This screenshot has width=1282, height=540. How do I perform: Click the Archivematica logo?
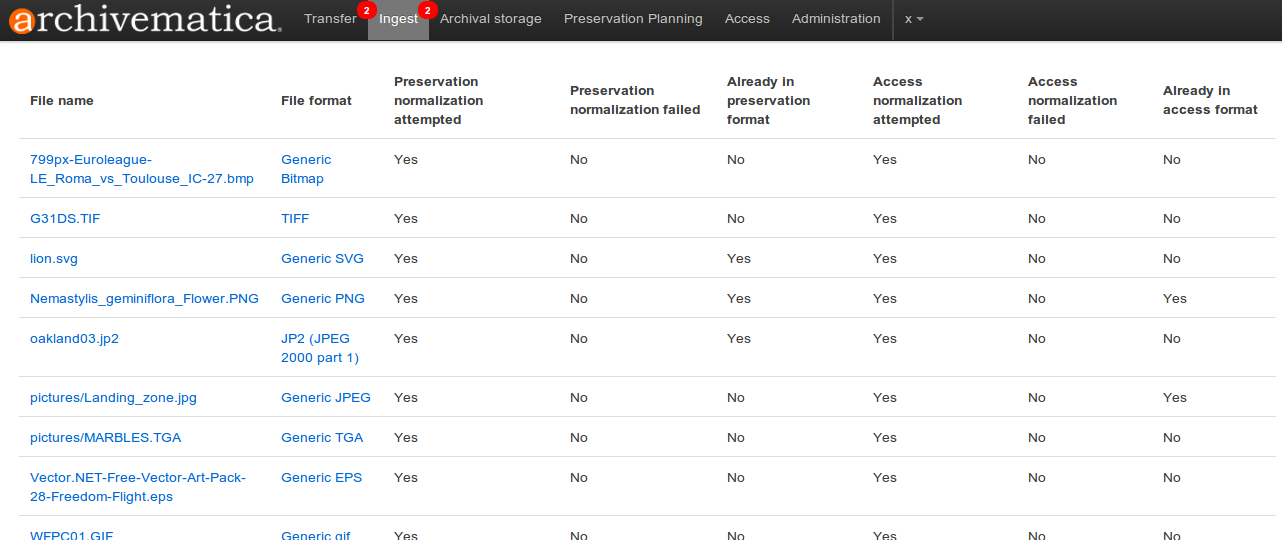click(x=144, y=19)
